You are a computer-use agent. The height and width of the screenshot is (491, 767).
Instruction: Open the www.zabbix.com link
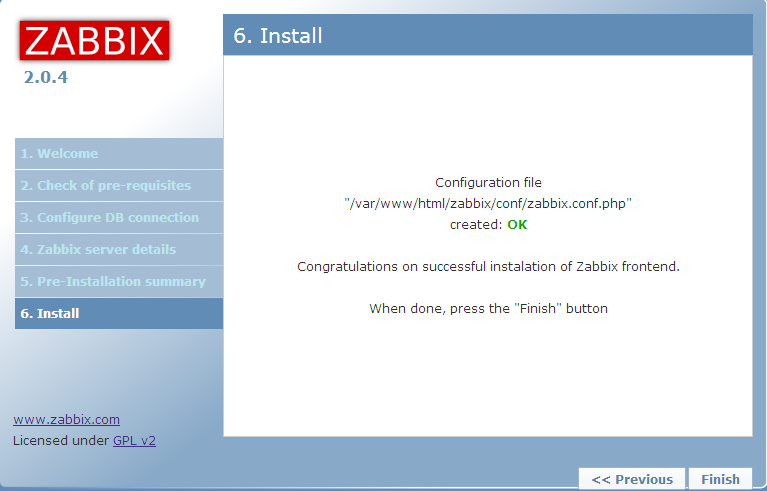pyautogui.click(x=67, y=420)
